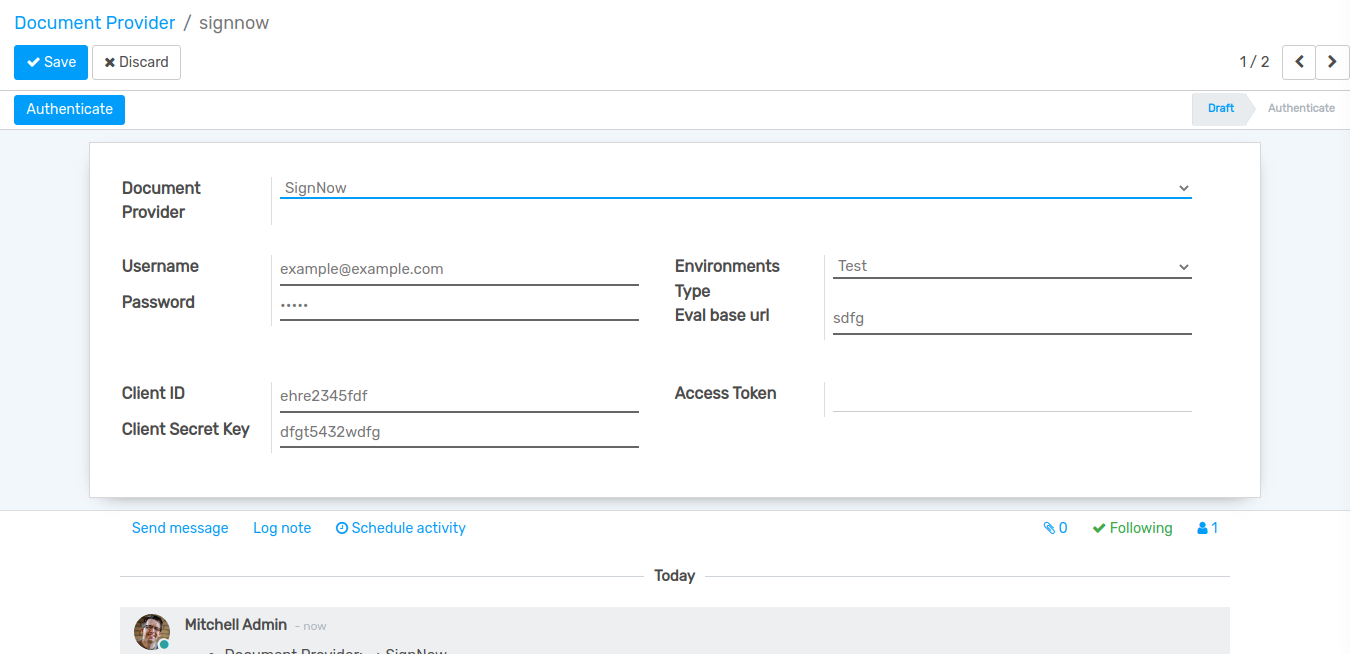Image resolution: width=1350 pixels, height=654 pixels.
Task: Open Log note in the chatter
Action: tap(282, 528)
